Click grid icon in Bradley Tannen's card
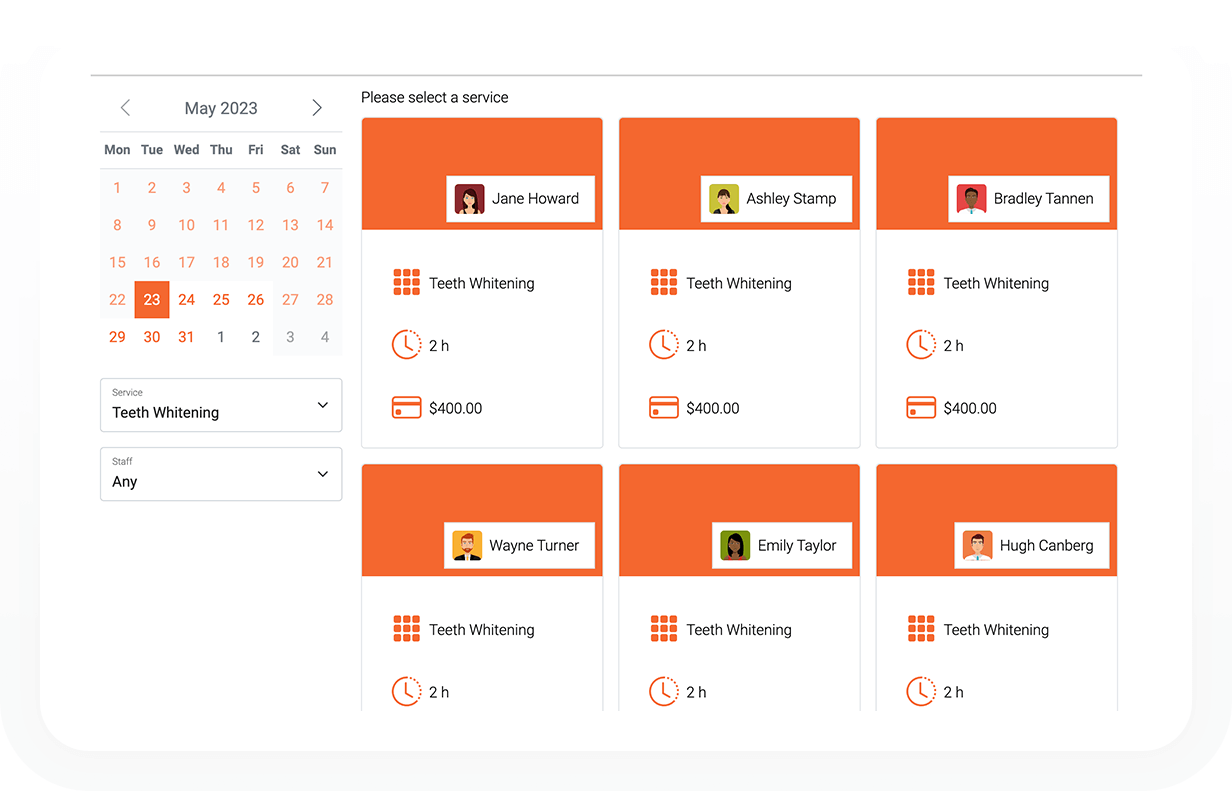Image resolution: width=1232 pixels, height=791 pixels. click(921, 282)
